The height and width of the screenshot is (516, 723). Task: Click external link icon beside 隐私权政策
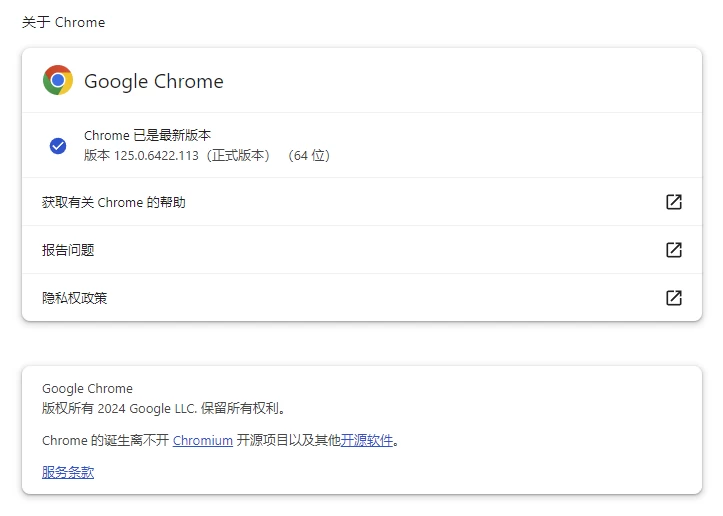tap(674, 298)
